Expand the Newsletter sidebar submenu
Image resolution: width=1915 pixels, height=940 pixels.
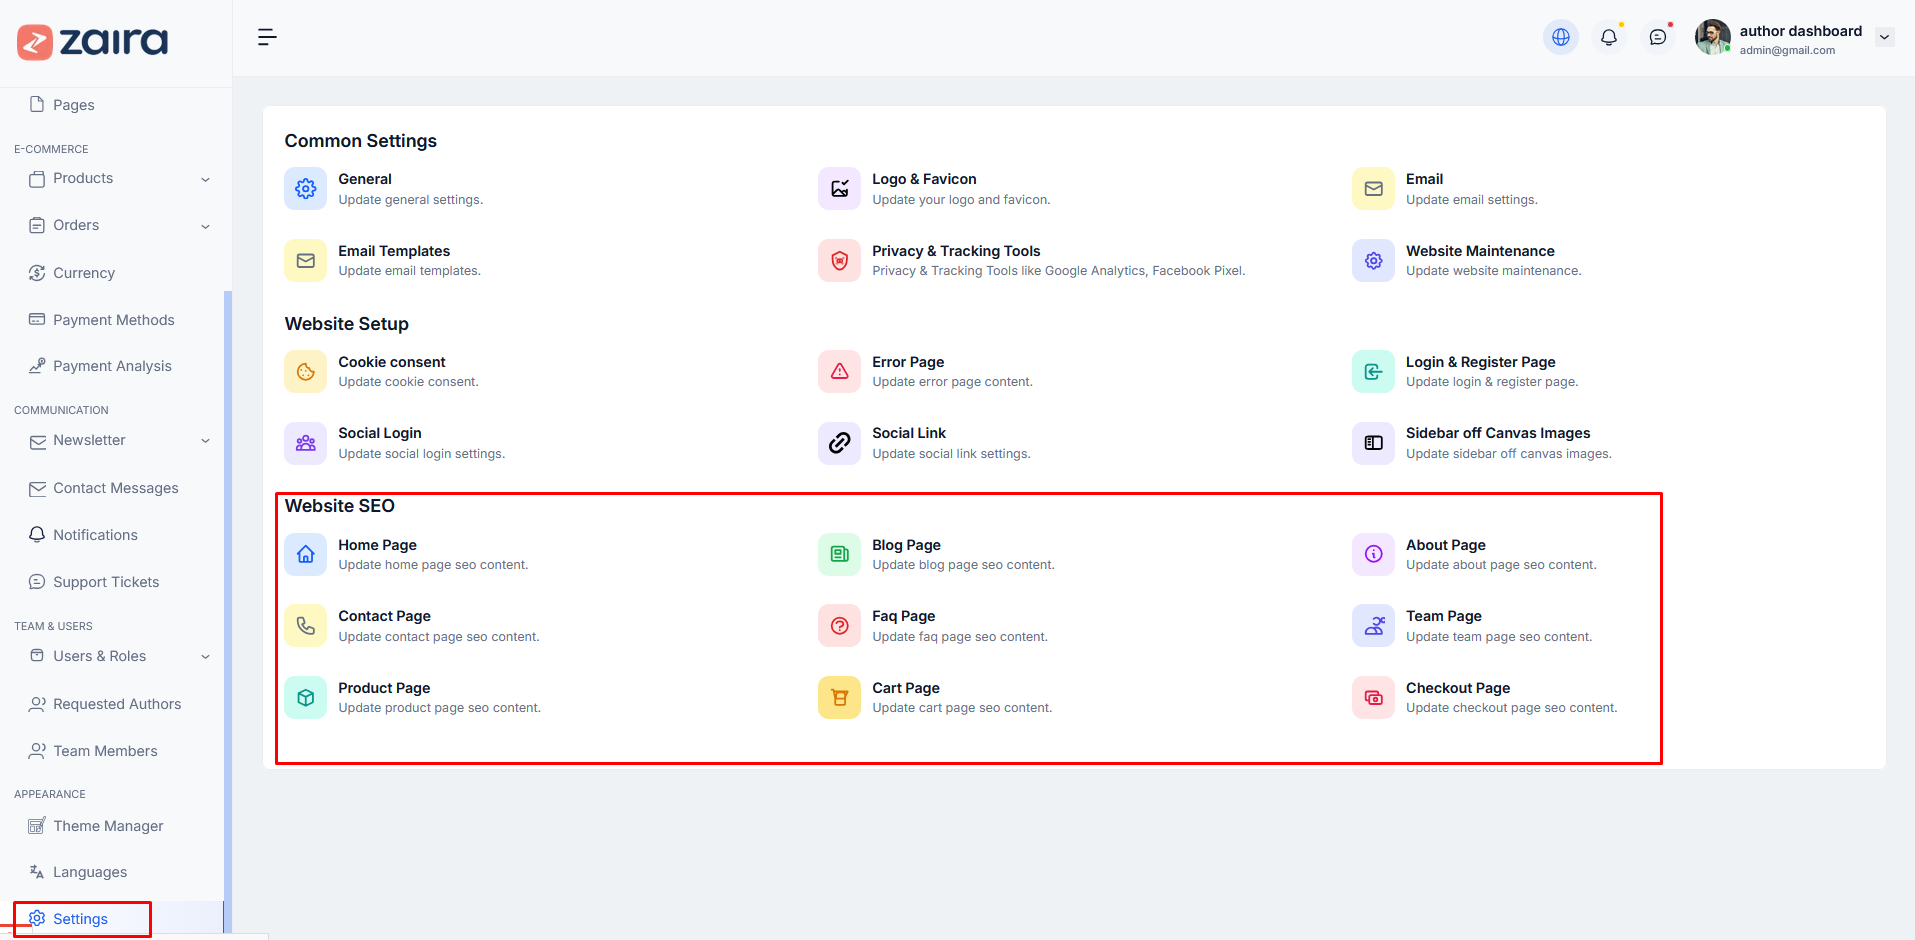205,441
